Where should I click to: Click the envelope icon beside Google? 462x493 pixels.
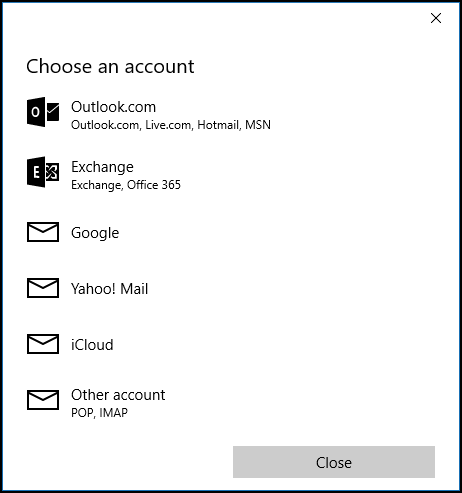click(43, 232)
